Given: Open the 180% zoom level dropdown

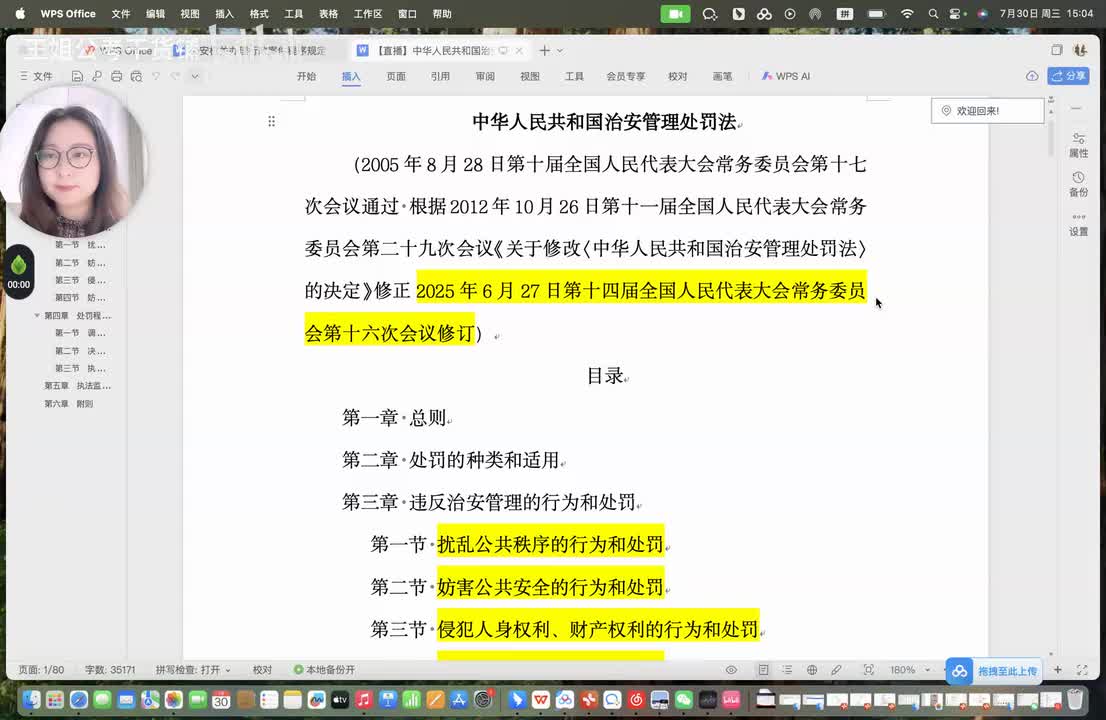Looking at the screenshot, I should 910,670.
